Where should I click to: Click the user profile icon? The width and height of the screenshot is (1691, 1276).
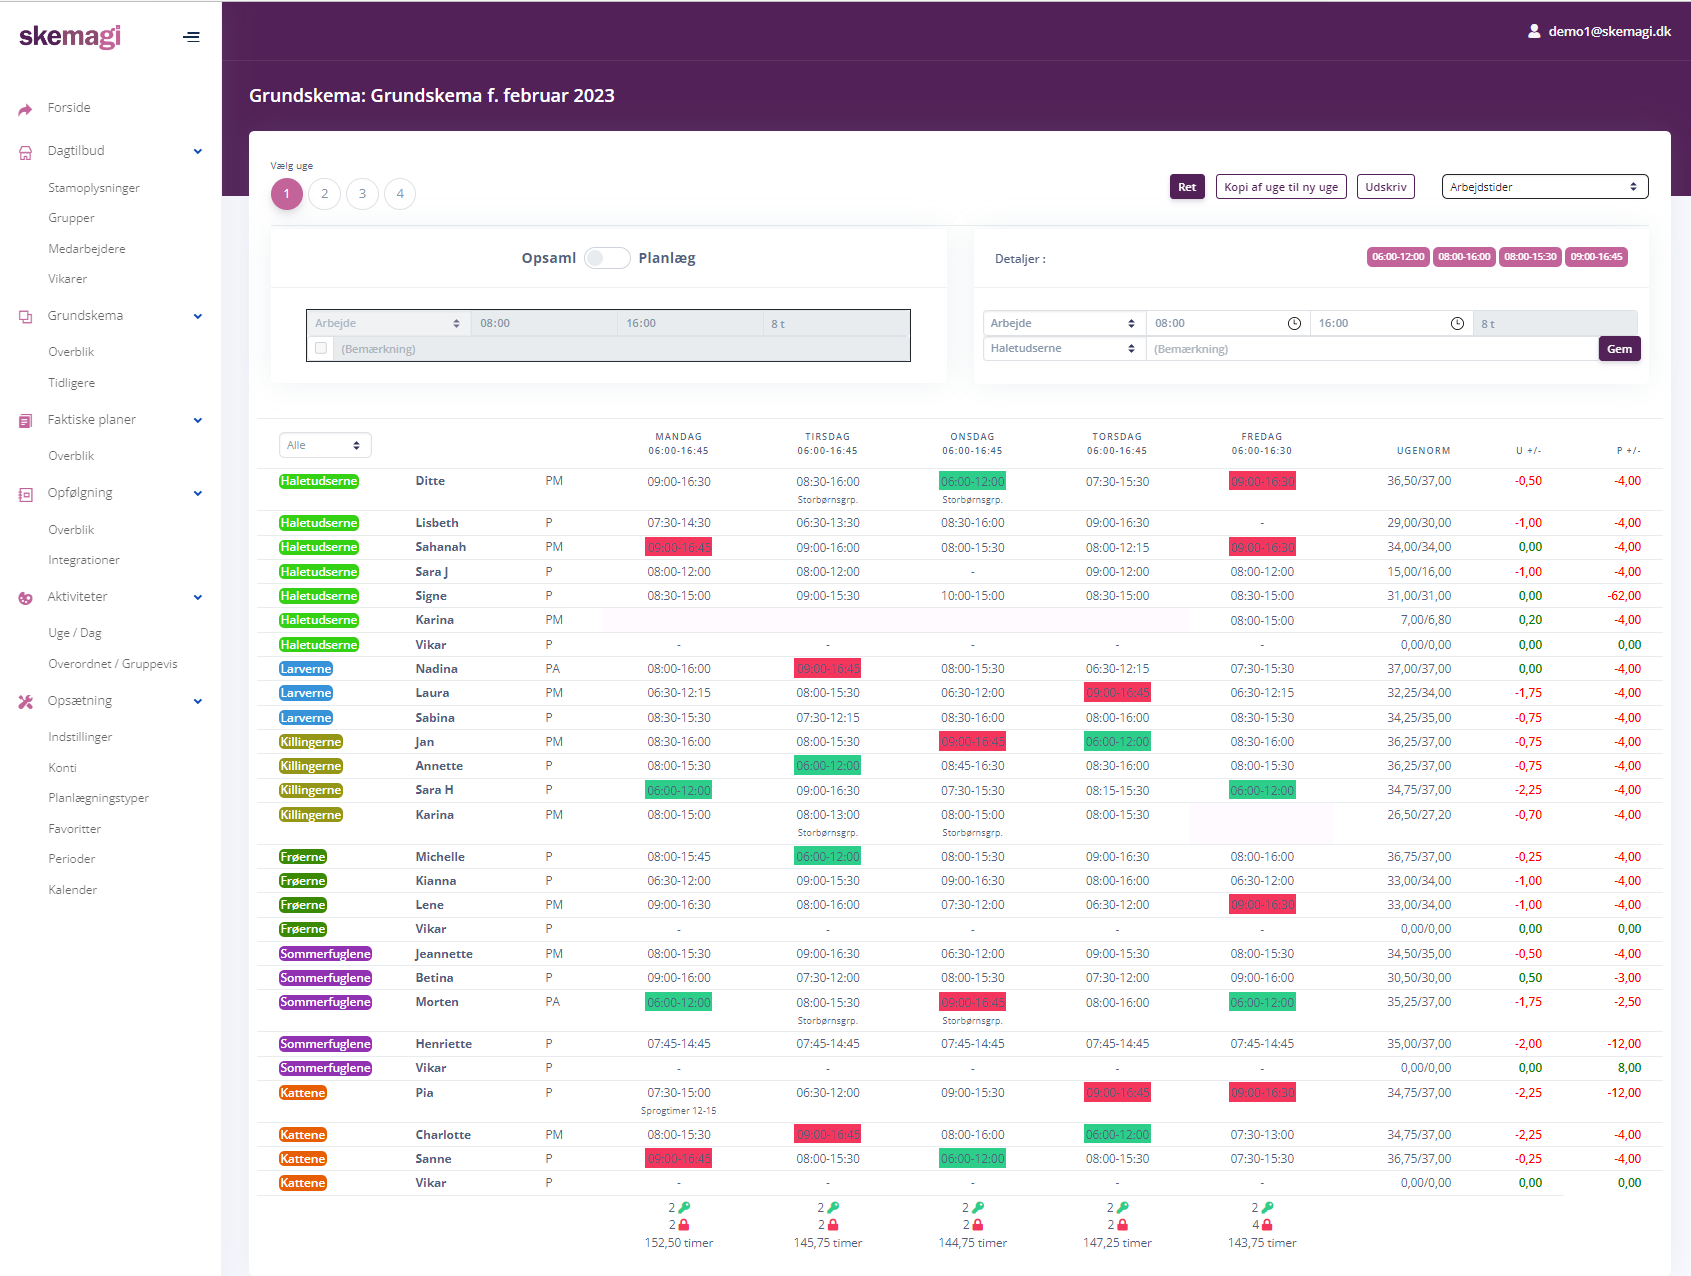1534,31
